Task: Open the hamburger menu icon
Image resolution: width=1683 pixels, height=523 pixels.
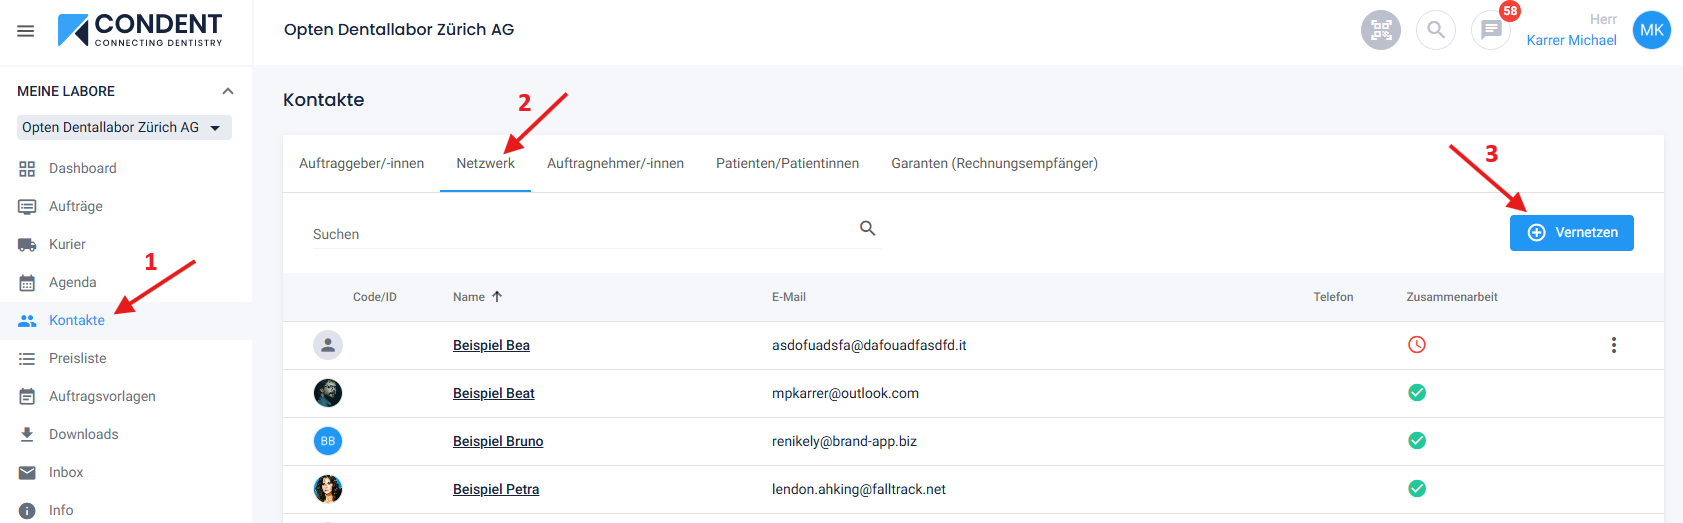Action: (x=26, y=31)
